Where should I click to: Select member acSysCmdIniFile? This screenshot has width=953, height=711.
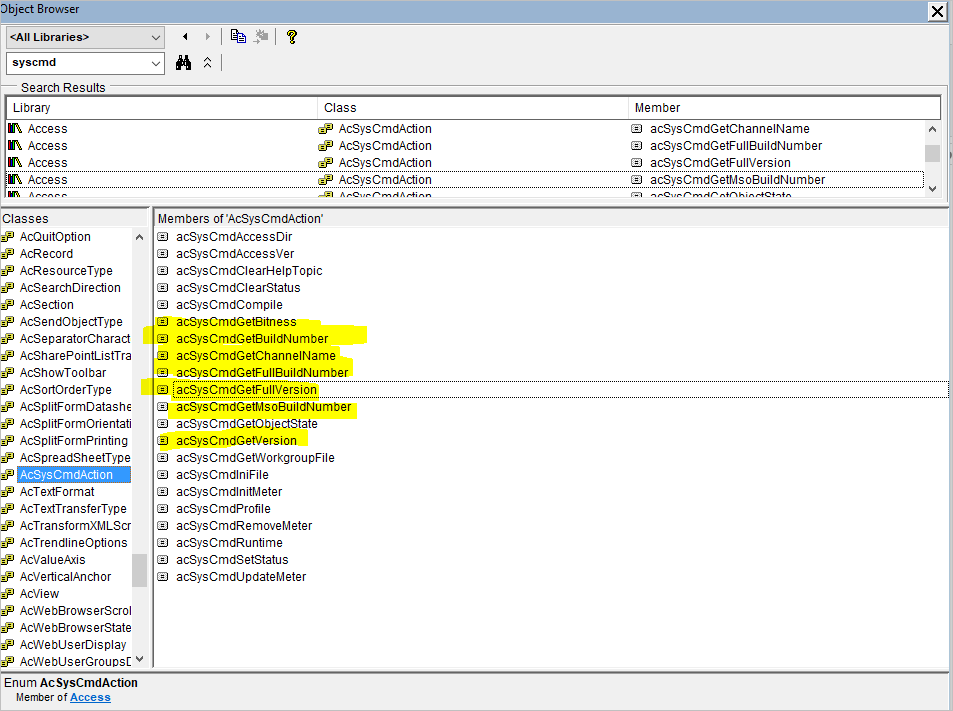click(x=222, y=475)
